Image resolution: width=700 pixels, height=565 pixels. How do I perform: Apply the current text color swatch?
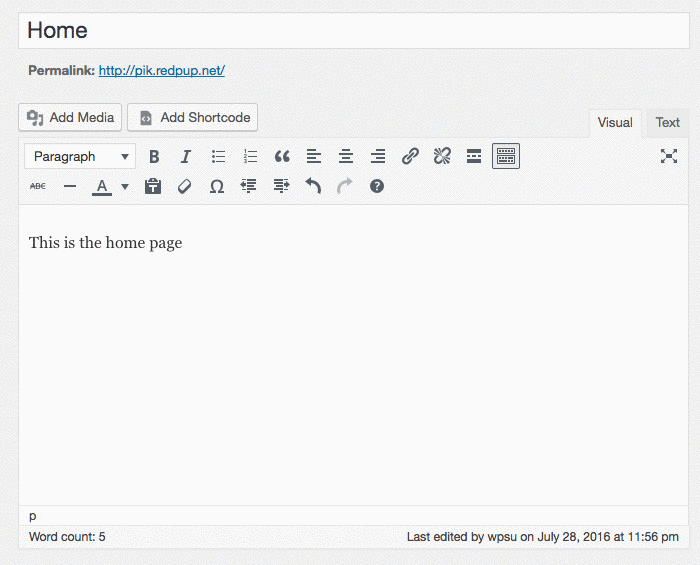point(102,187)
